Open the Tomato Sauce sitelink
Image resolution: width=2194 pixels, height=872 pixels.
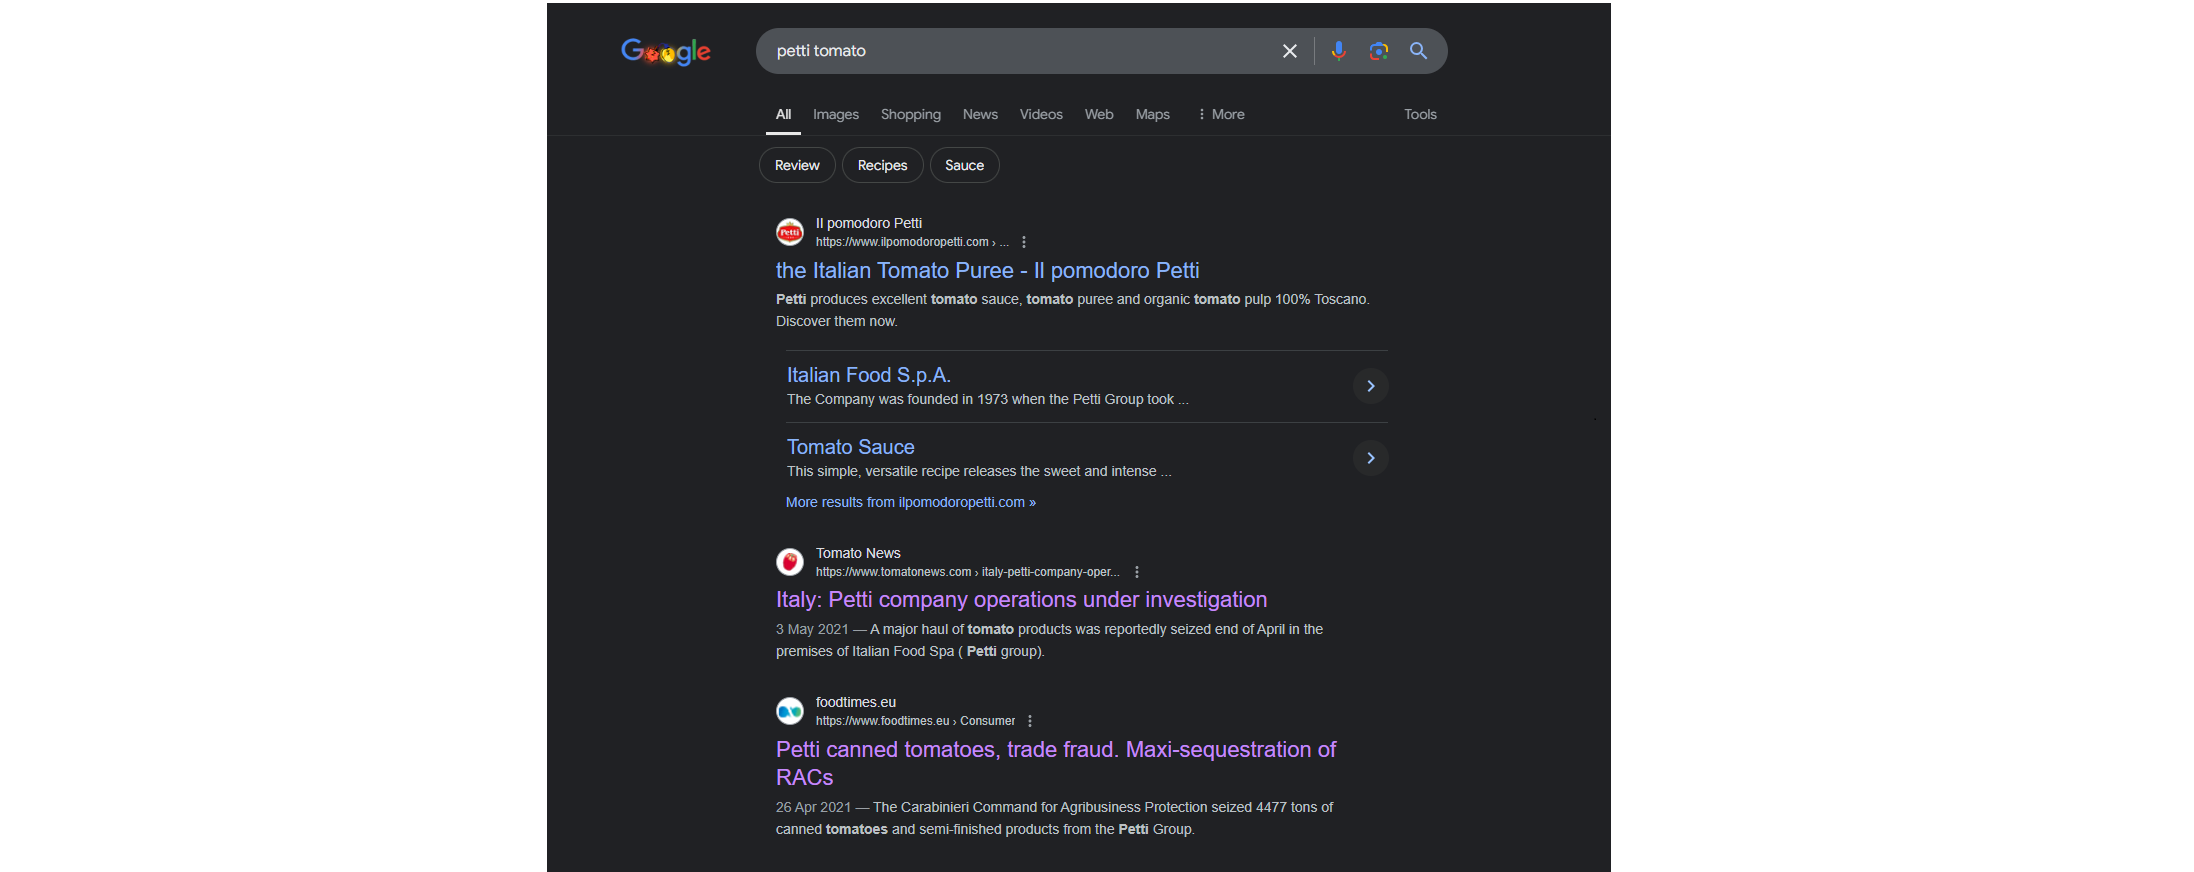point(850,447)
